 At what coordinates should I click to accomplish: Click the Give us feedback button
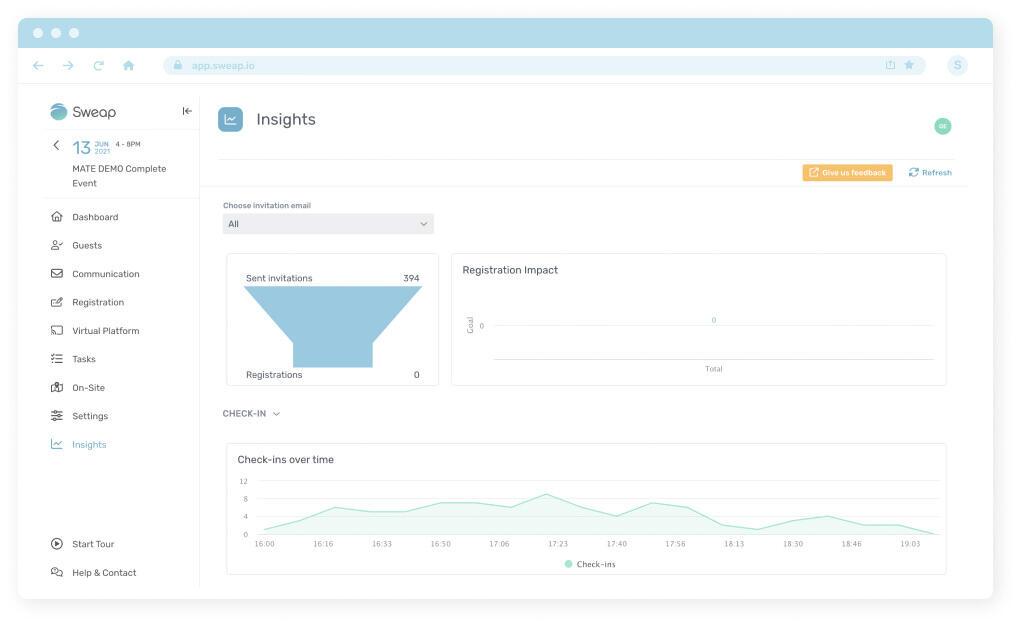847,173
